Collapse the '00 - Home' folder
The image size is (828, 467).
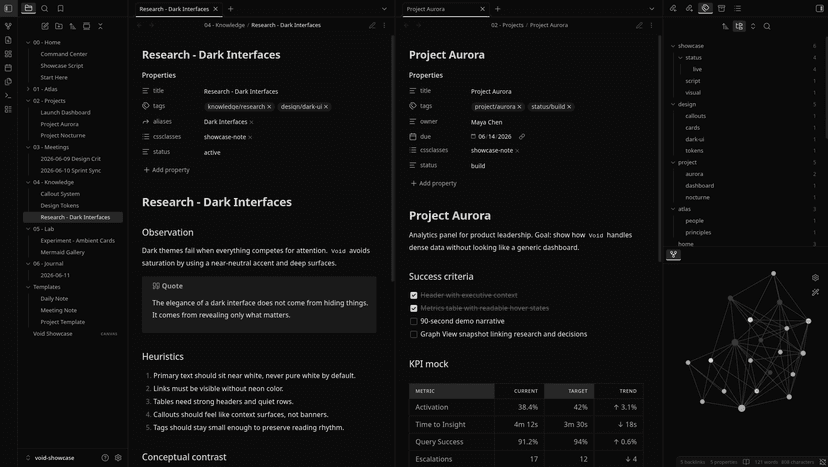[x=28, y=42]
